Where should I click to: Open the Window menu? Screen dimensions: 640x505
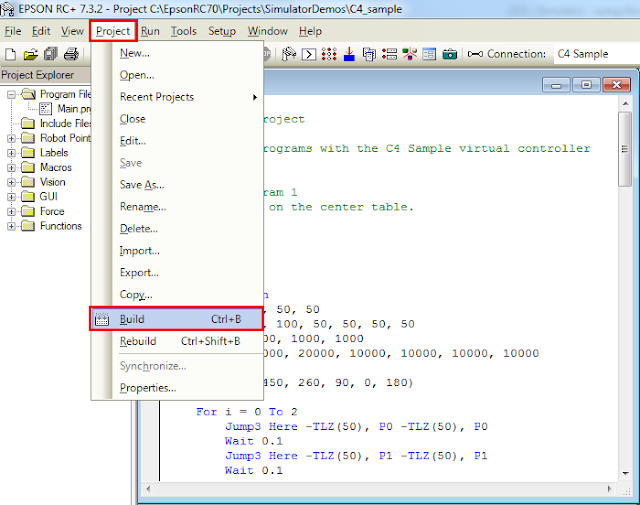[x=267, y=31]
